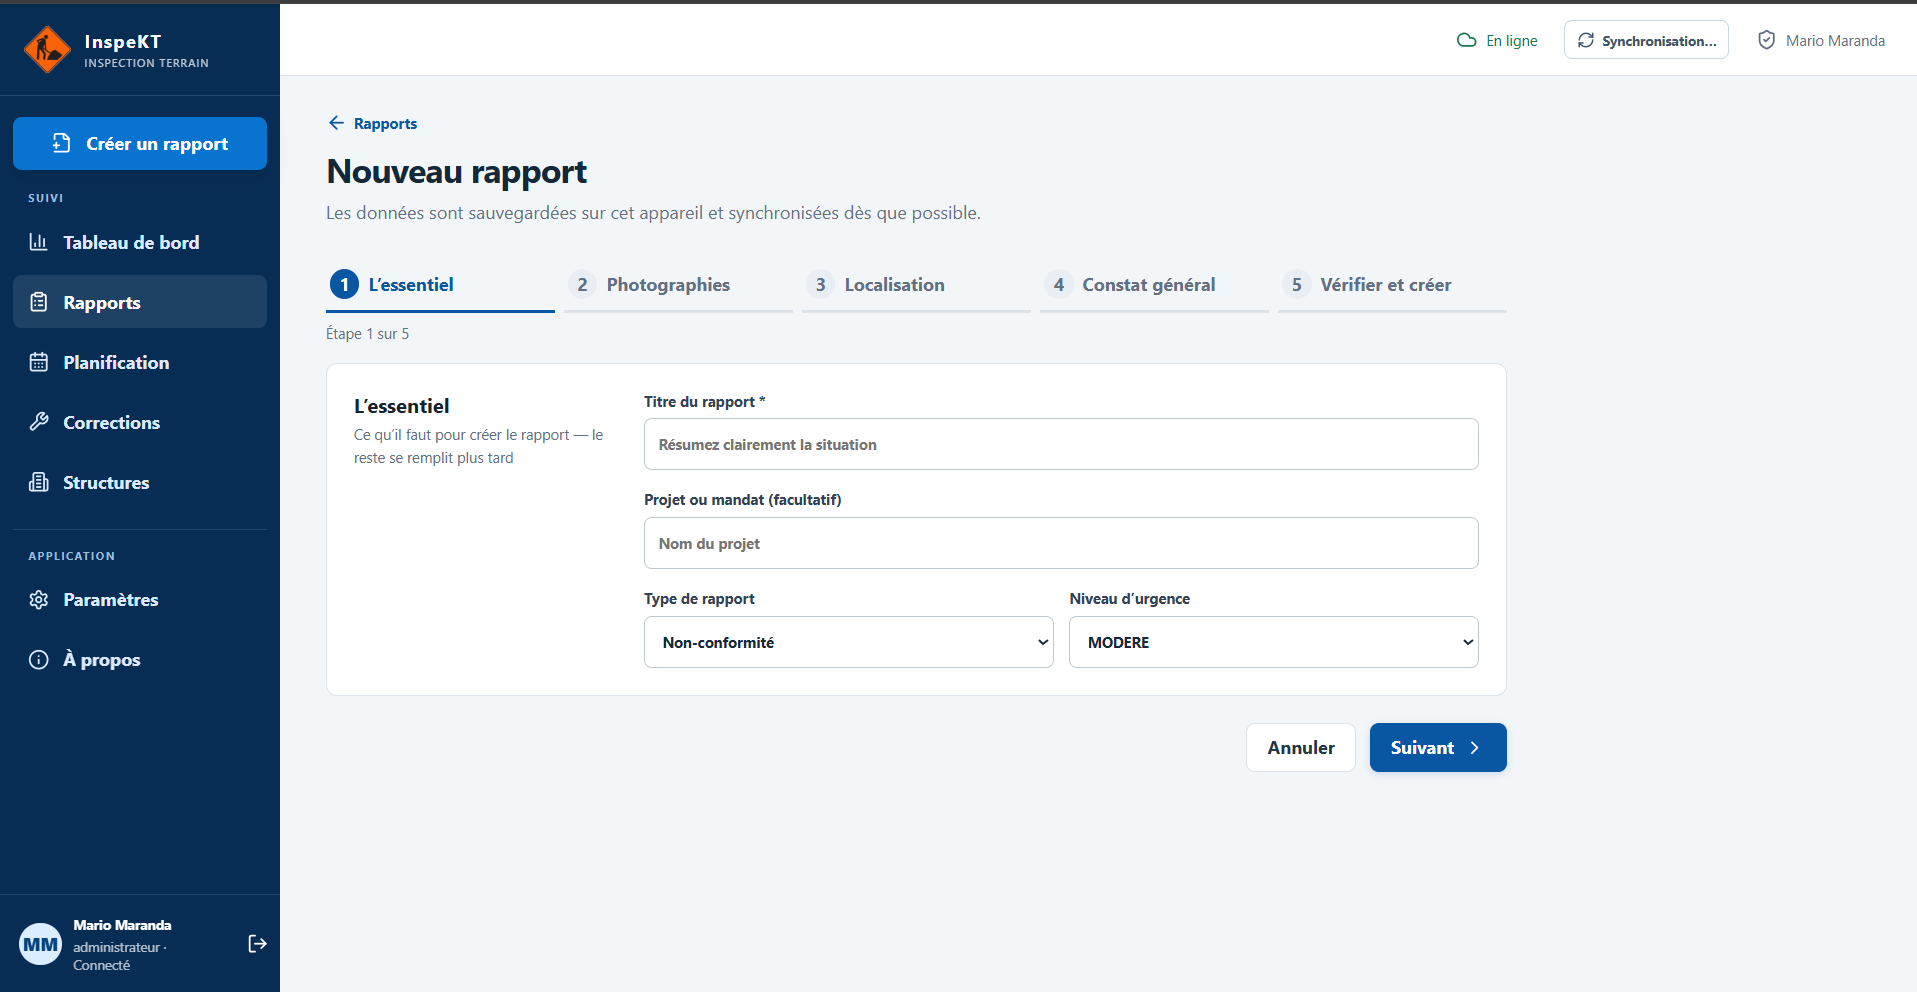Click the Annuler button
This screenshot has width=1917, height=992.
(1301, 748)
